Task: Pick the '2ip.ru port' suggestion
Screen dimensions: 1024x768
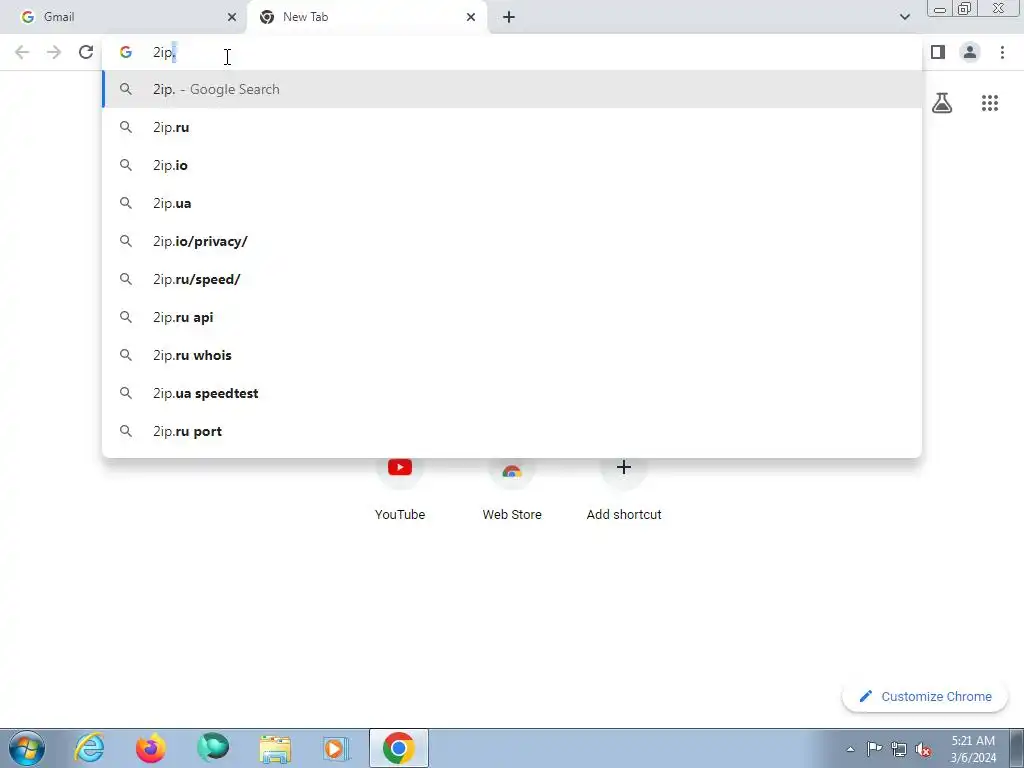Action: click(x=512, y=431)
